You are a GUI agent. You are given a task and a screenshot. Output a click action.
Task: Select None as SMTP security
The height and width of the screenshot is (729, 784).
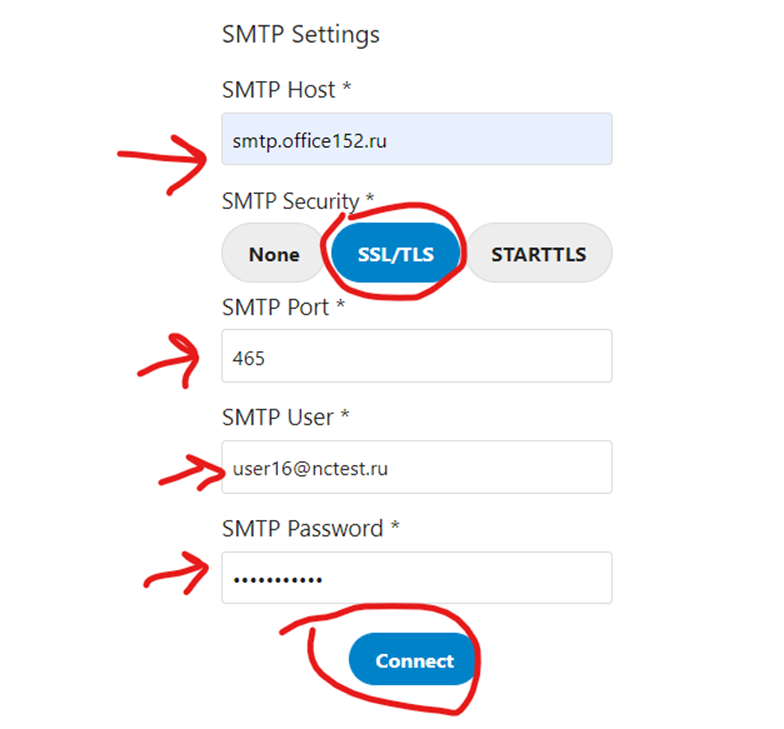[274, 254]
